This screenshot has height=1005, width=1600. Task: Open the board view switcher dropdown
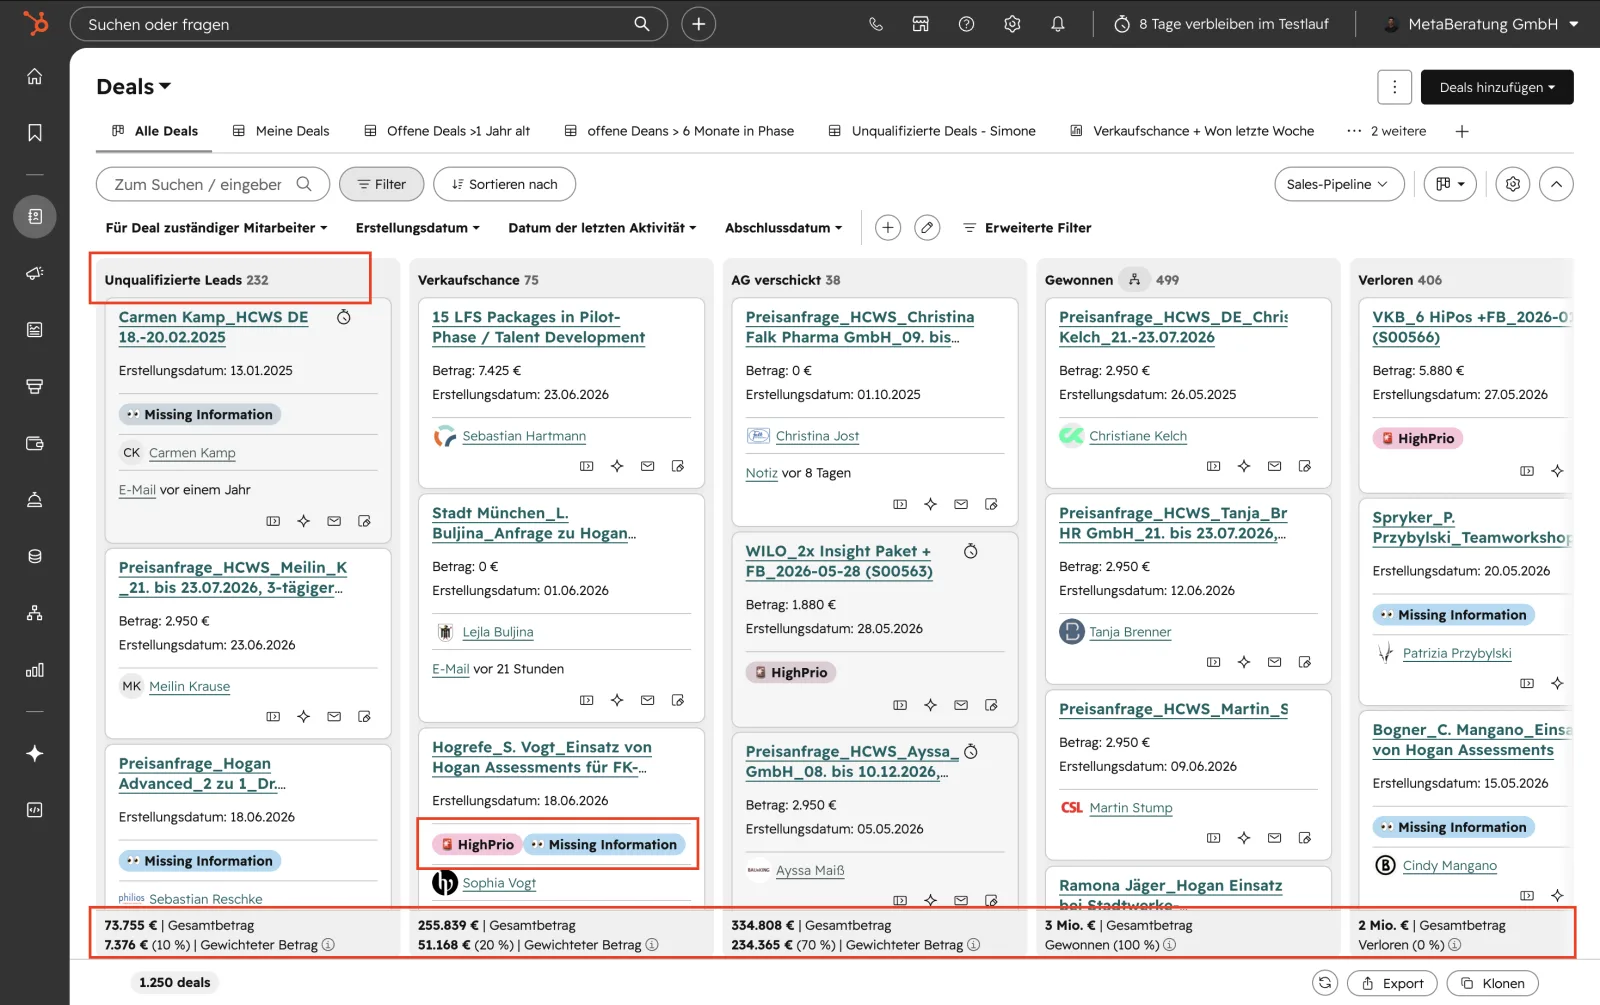pos(1450,184)
